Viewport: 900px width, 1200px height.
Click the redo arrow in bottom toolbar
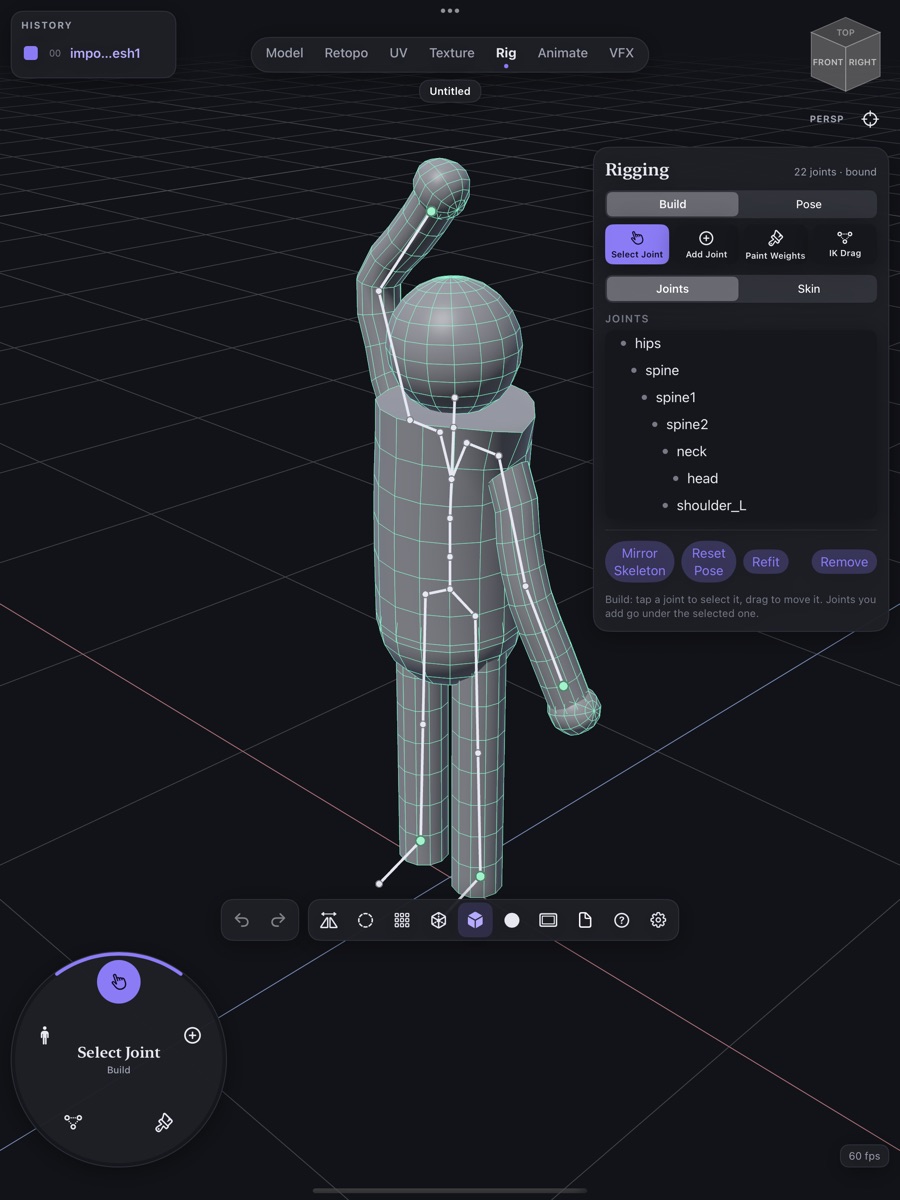[x=278, y=920]
